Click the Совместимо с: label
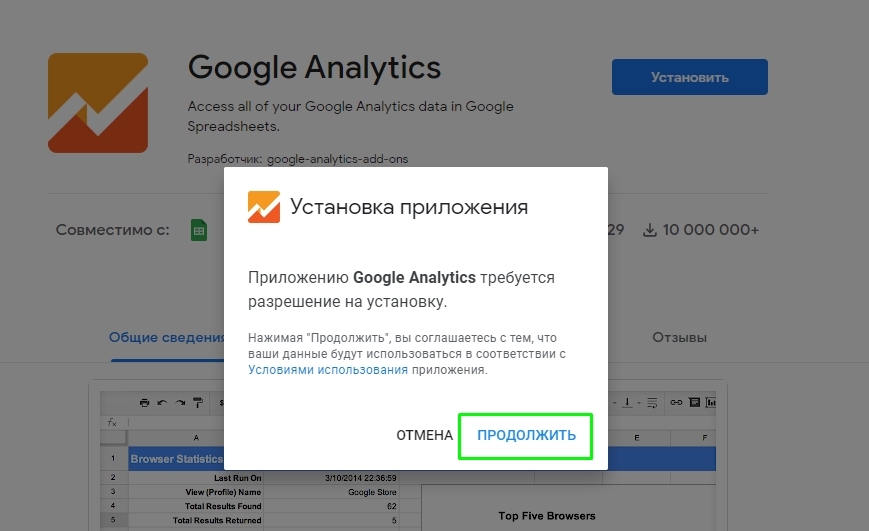Viewport: 869px width, 531px height. tap(113, 230)
